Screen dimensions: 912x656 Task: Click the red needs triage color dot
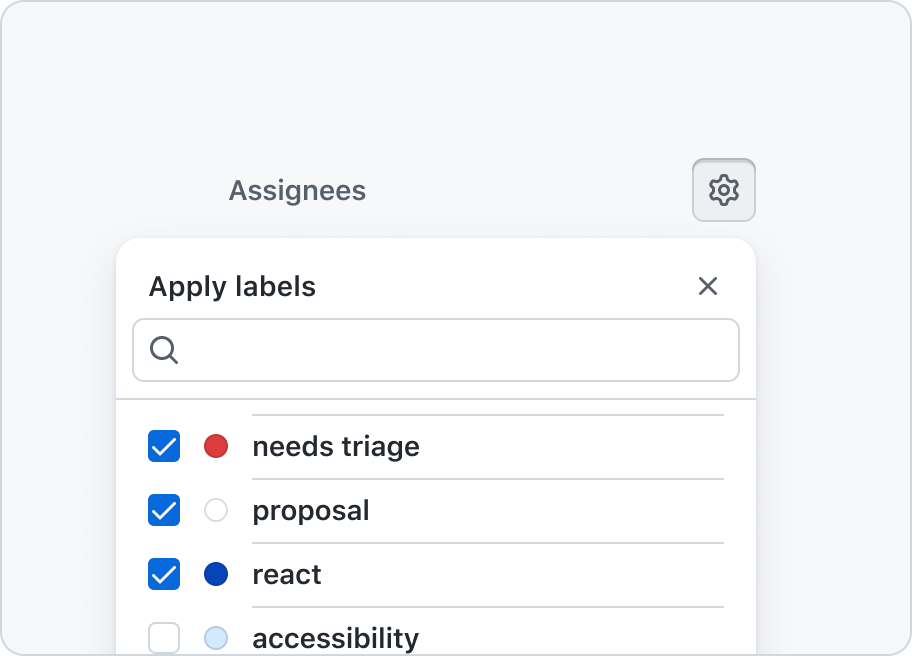(x=216, y=446)
